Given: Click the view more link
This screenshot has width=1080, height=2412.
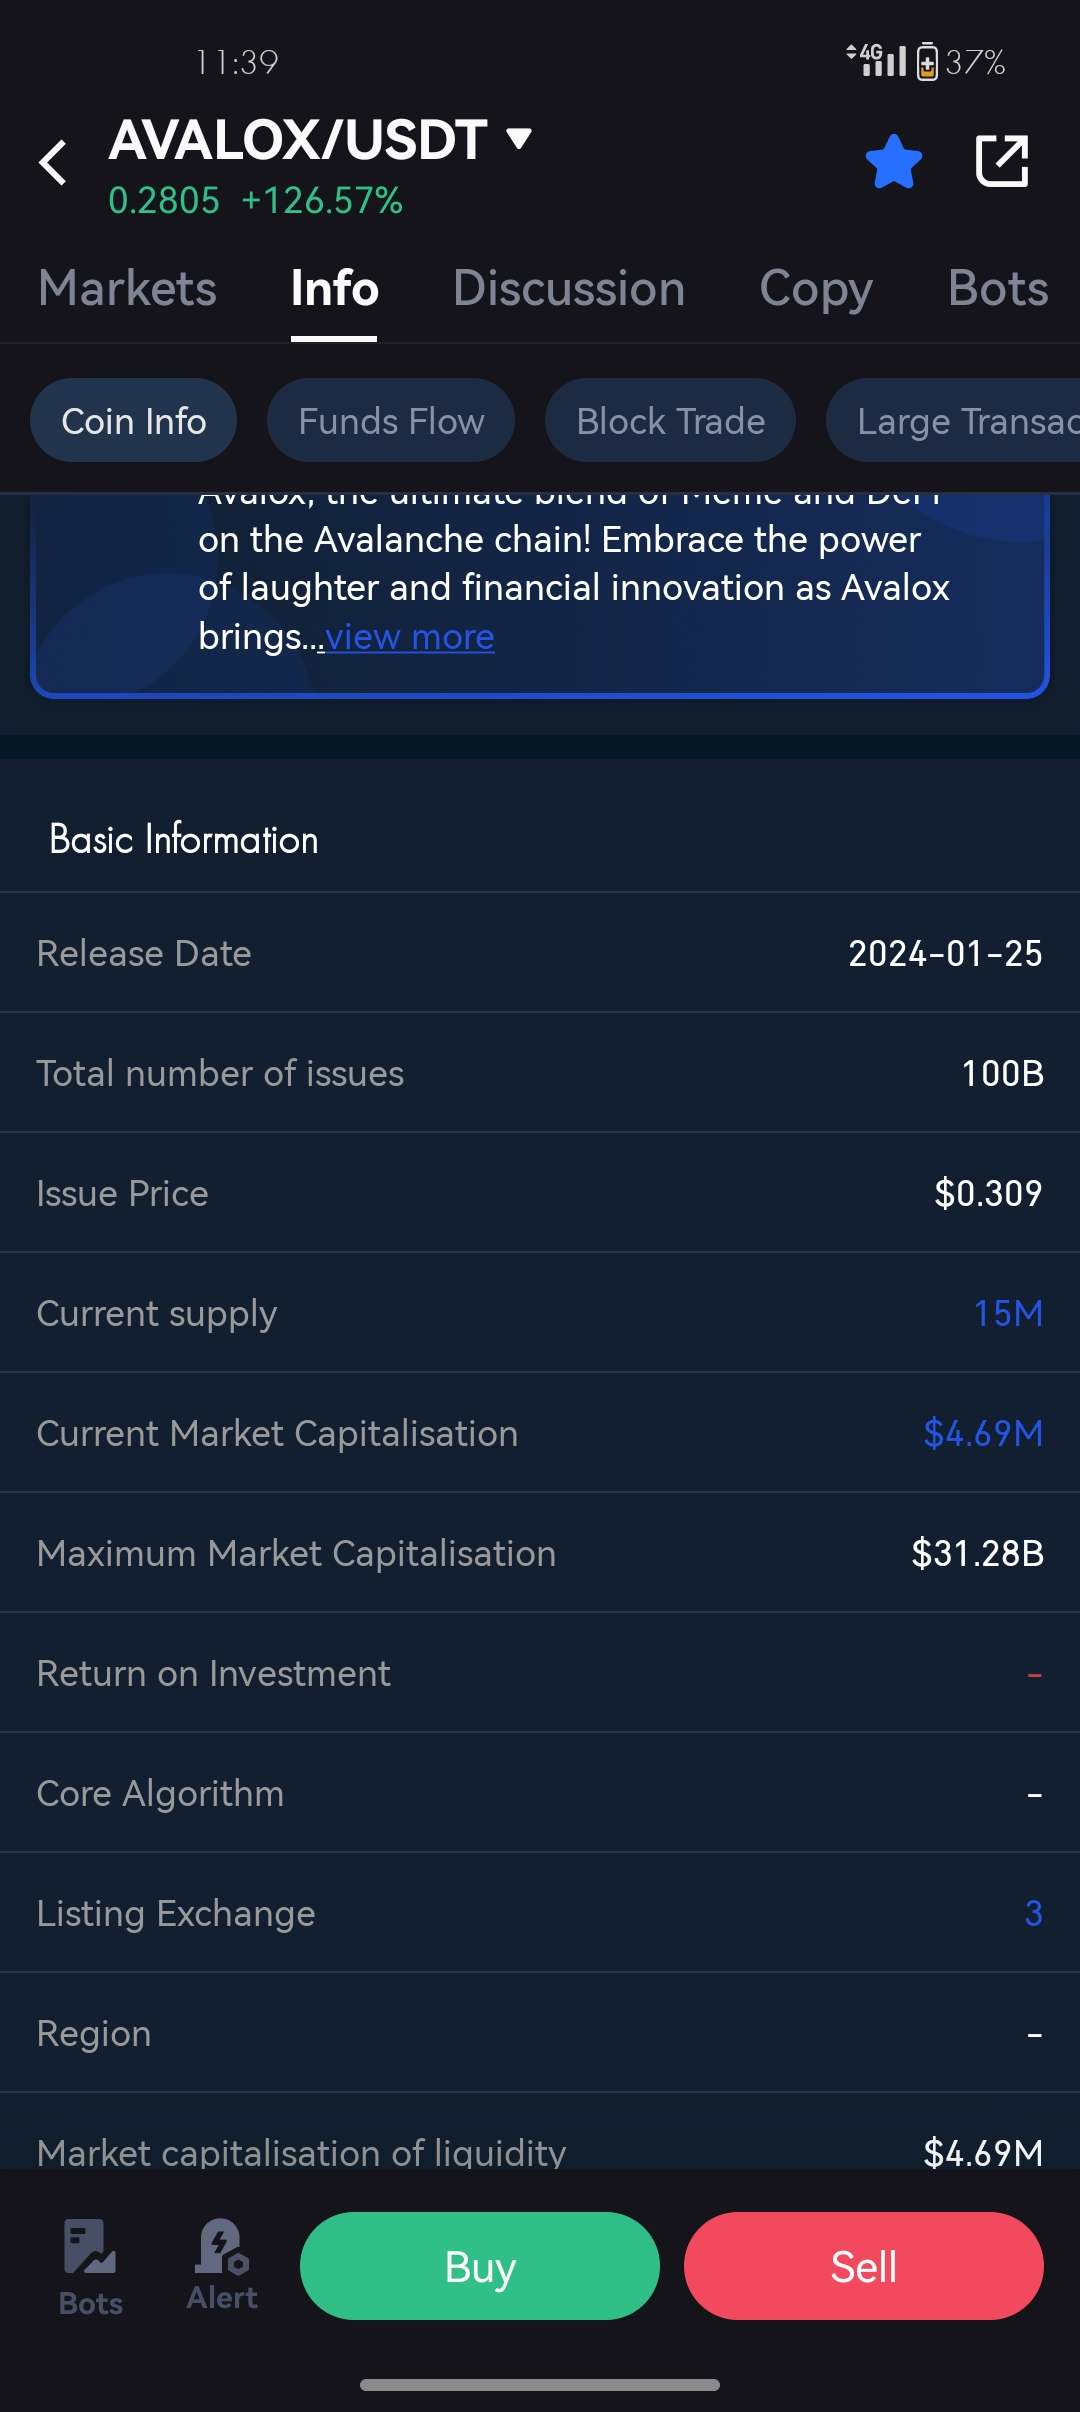Looking at the screenshot, I should 410,637.
